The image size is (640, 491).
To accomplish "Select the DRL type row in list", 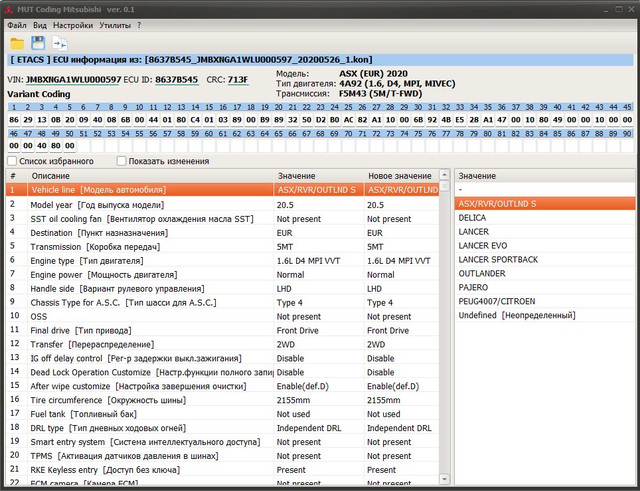I will point(140,427).
